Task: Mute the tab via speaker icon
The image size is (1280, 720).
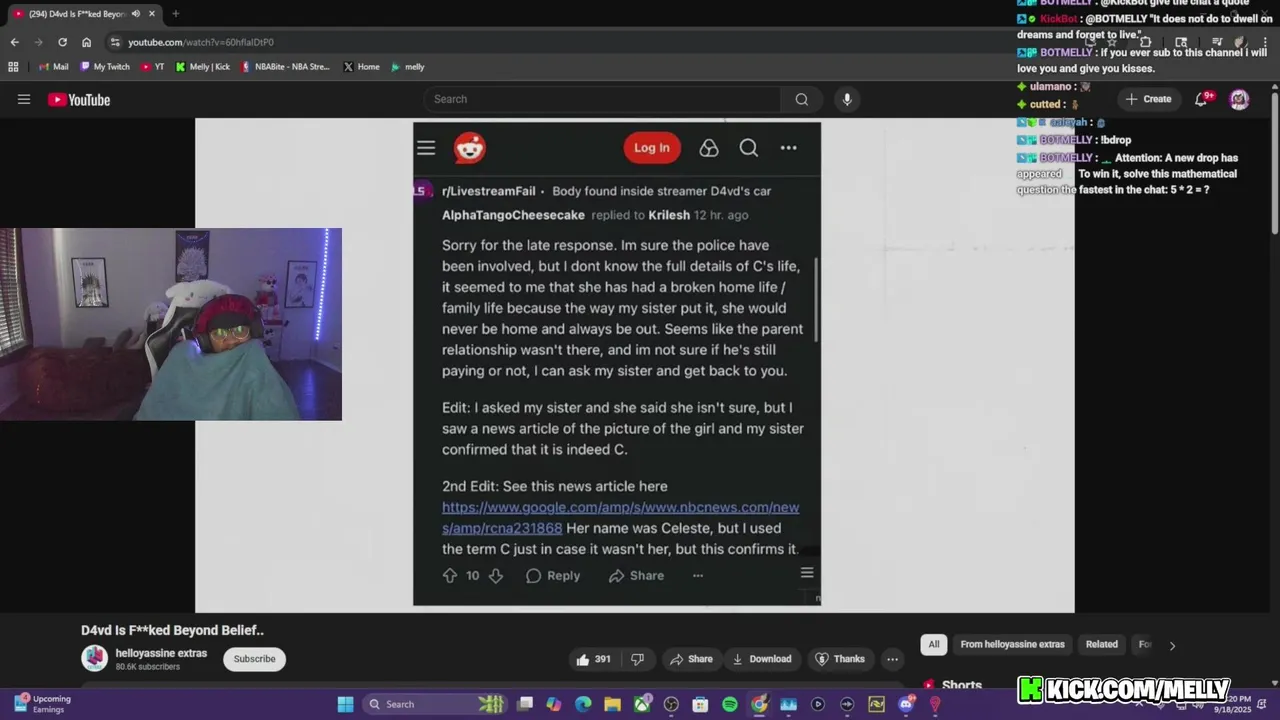Action: click(135, 14)
